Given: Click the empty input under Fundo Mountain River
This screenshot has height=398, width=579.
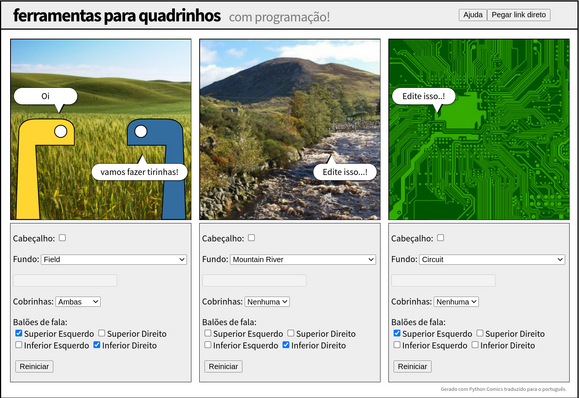Looking at the screenshot, I should pyautogui.click(x=254, y=281).
